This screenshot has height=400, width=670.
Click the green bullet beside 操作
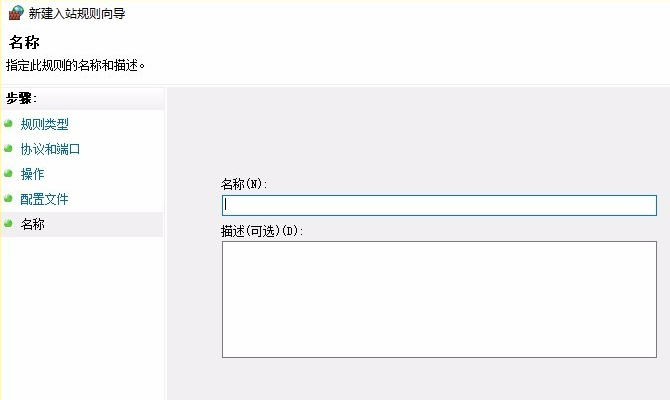(8, 174)
